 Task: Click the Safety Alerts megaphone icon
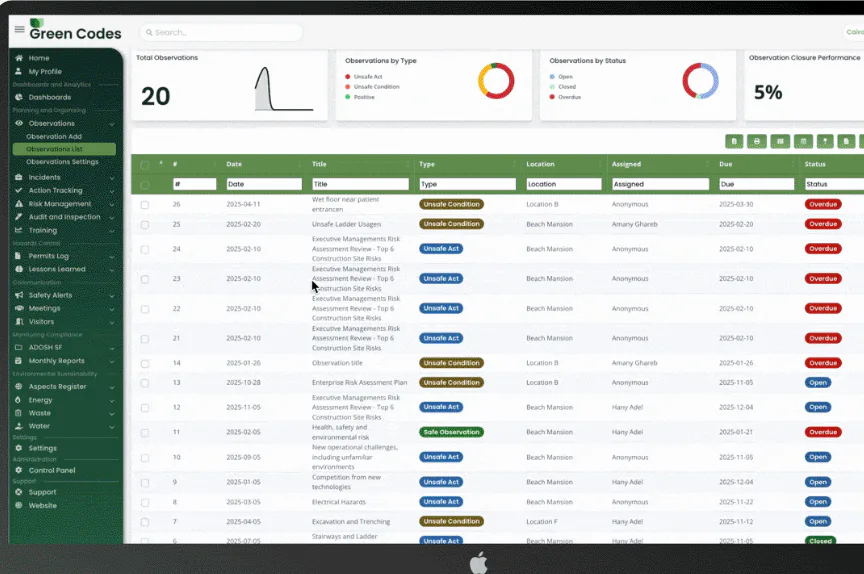(19, 295)
